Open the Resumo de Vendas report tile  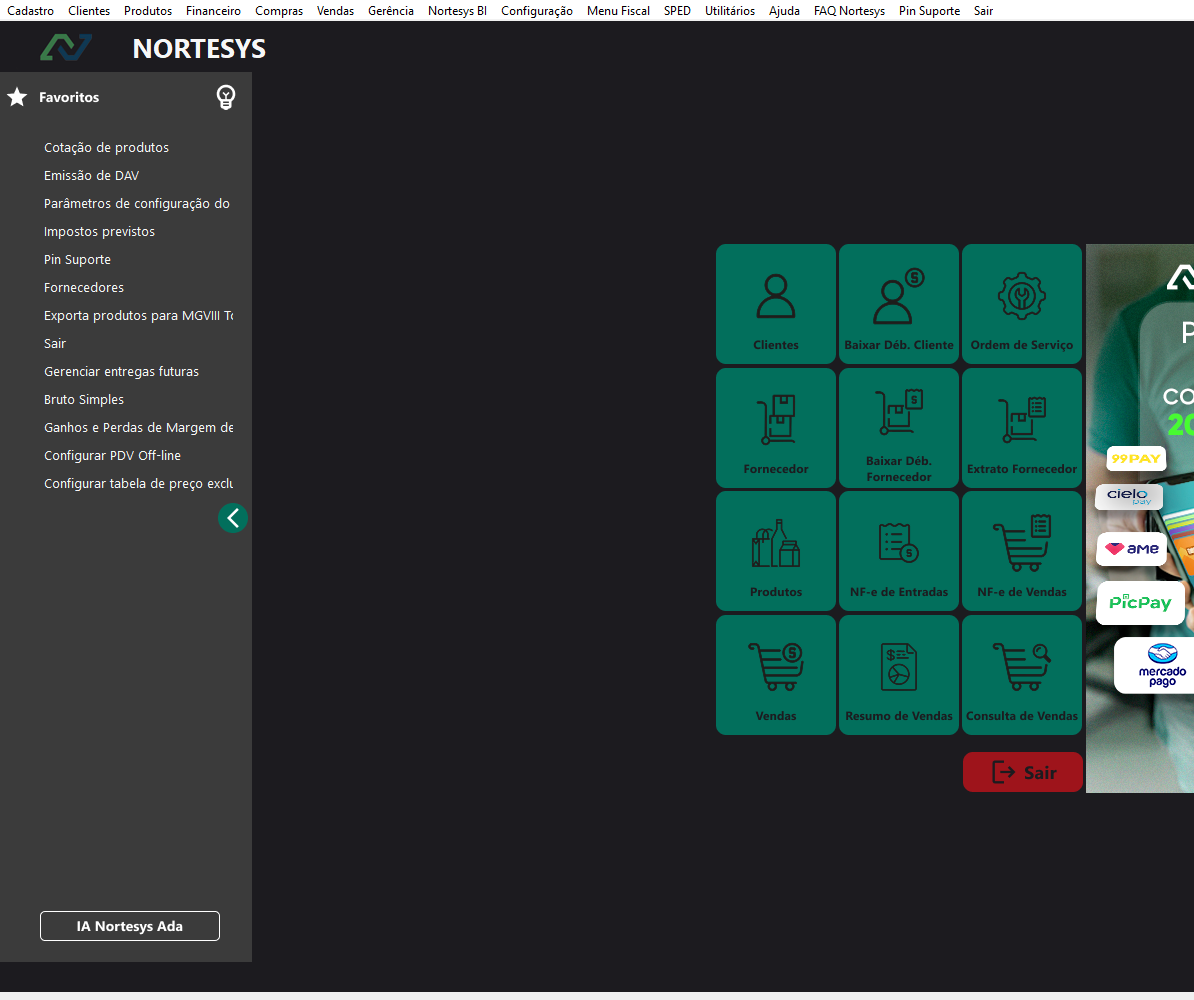tap(898, 674)
